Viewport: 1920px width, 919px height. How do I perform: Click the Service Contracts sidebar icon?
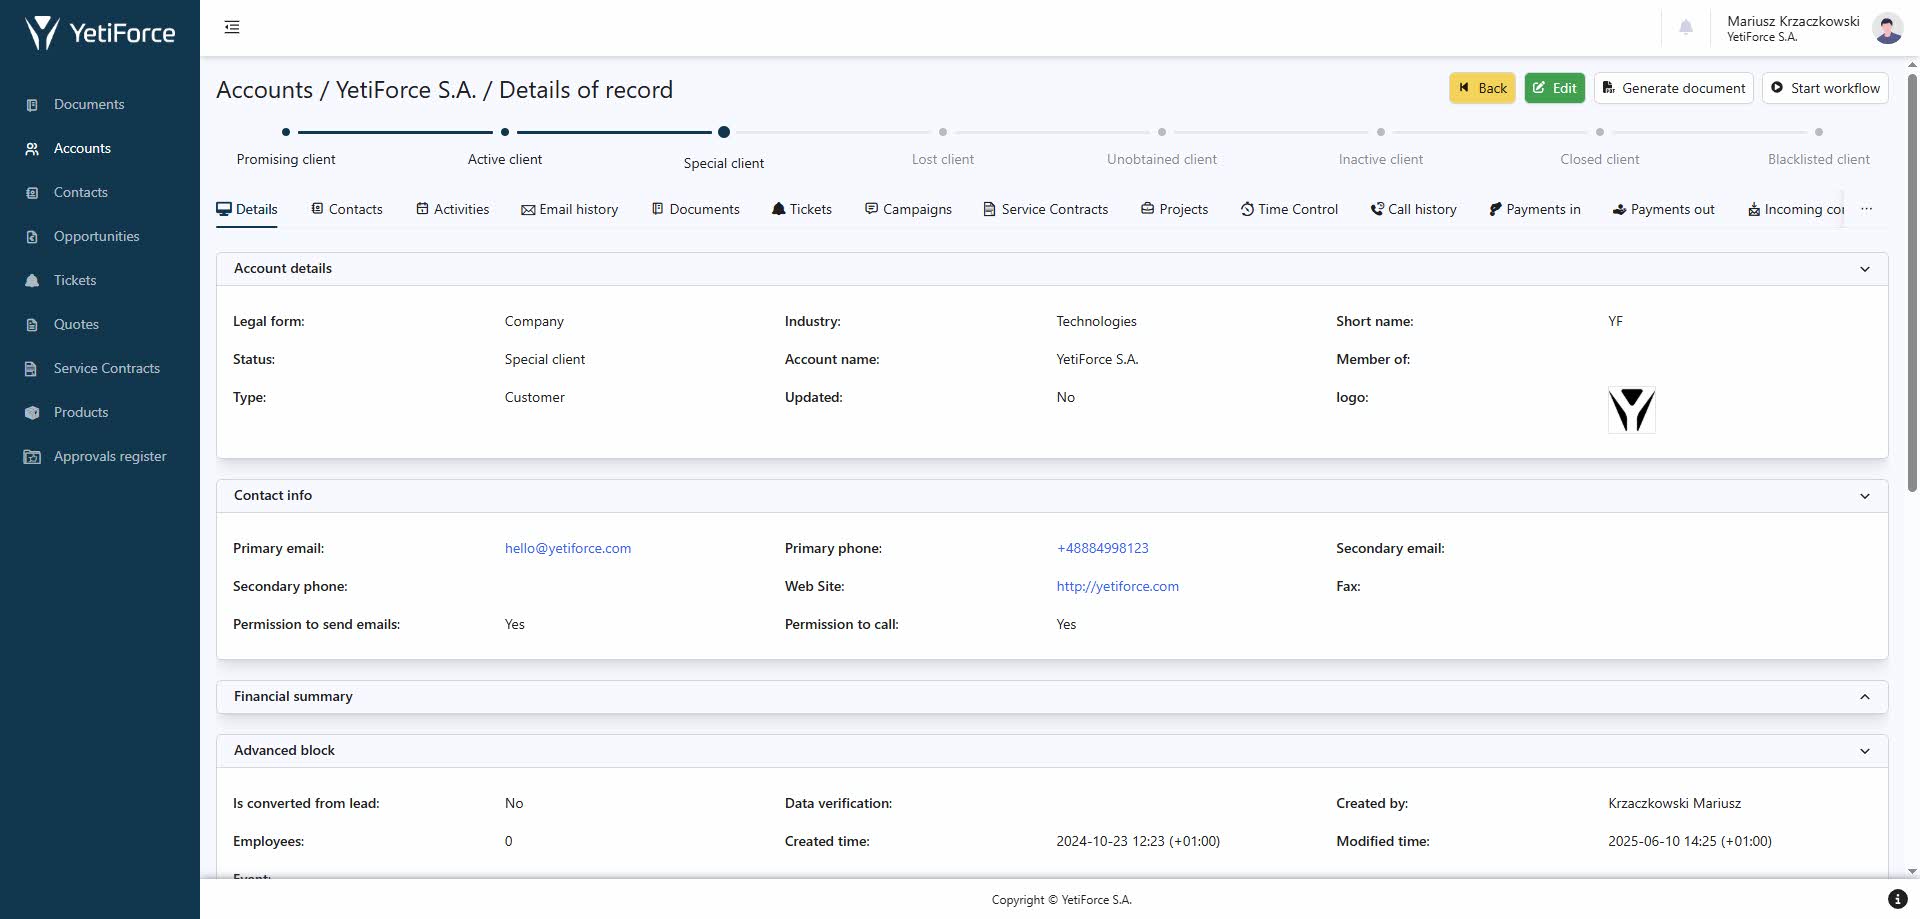coord(32,369)
